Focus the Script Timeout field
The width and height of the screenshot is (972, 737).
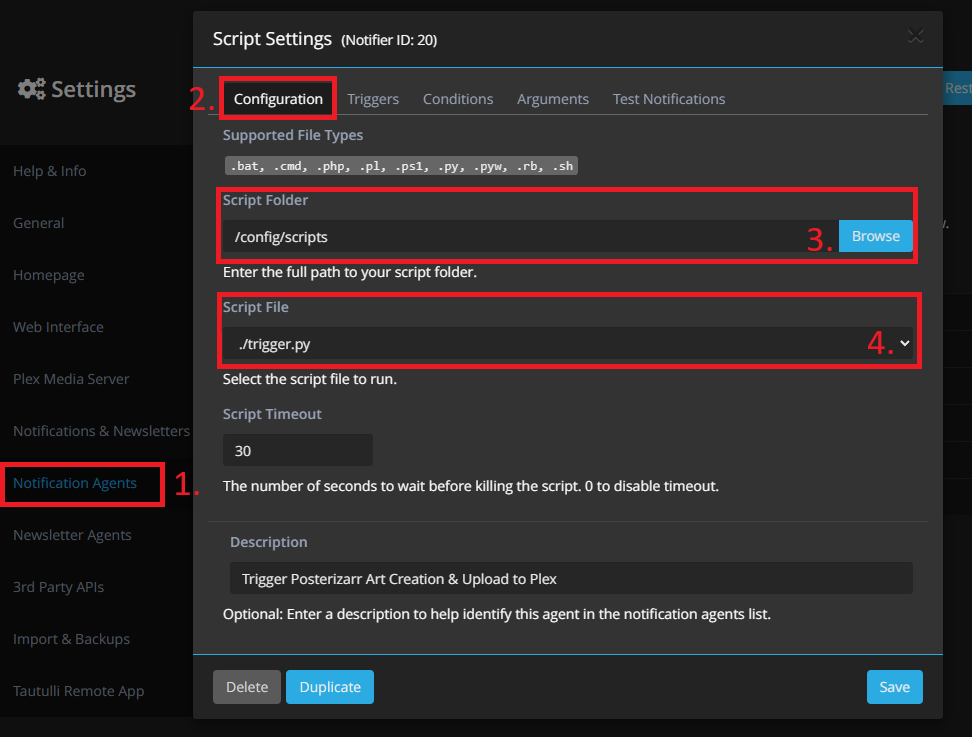click(x=297, y=451)
